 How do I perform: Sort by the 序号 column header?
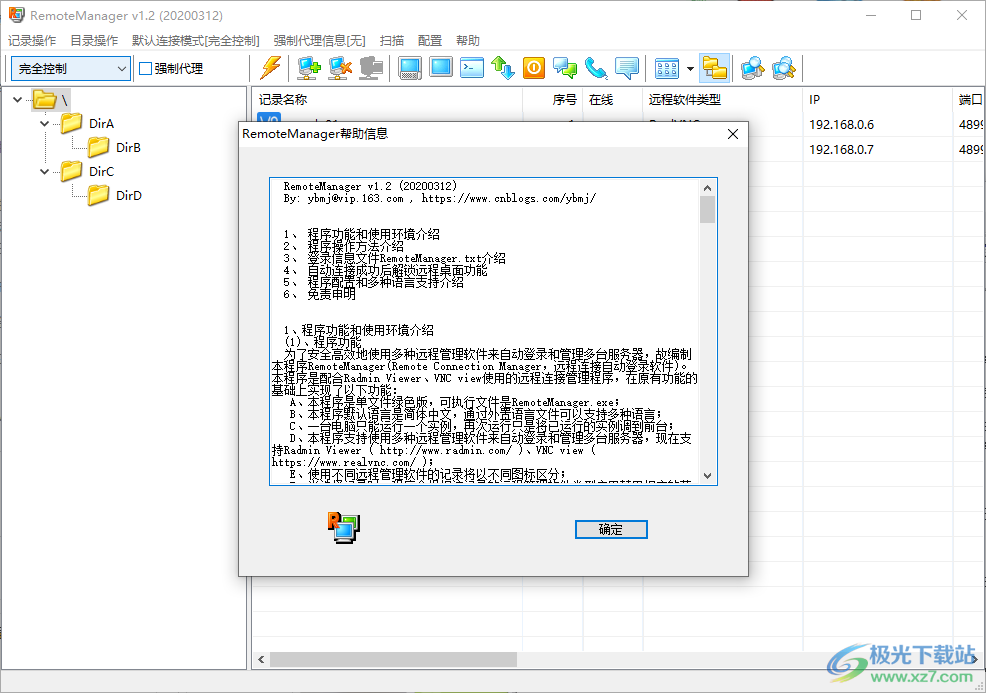(553, 99)
